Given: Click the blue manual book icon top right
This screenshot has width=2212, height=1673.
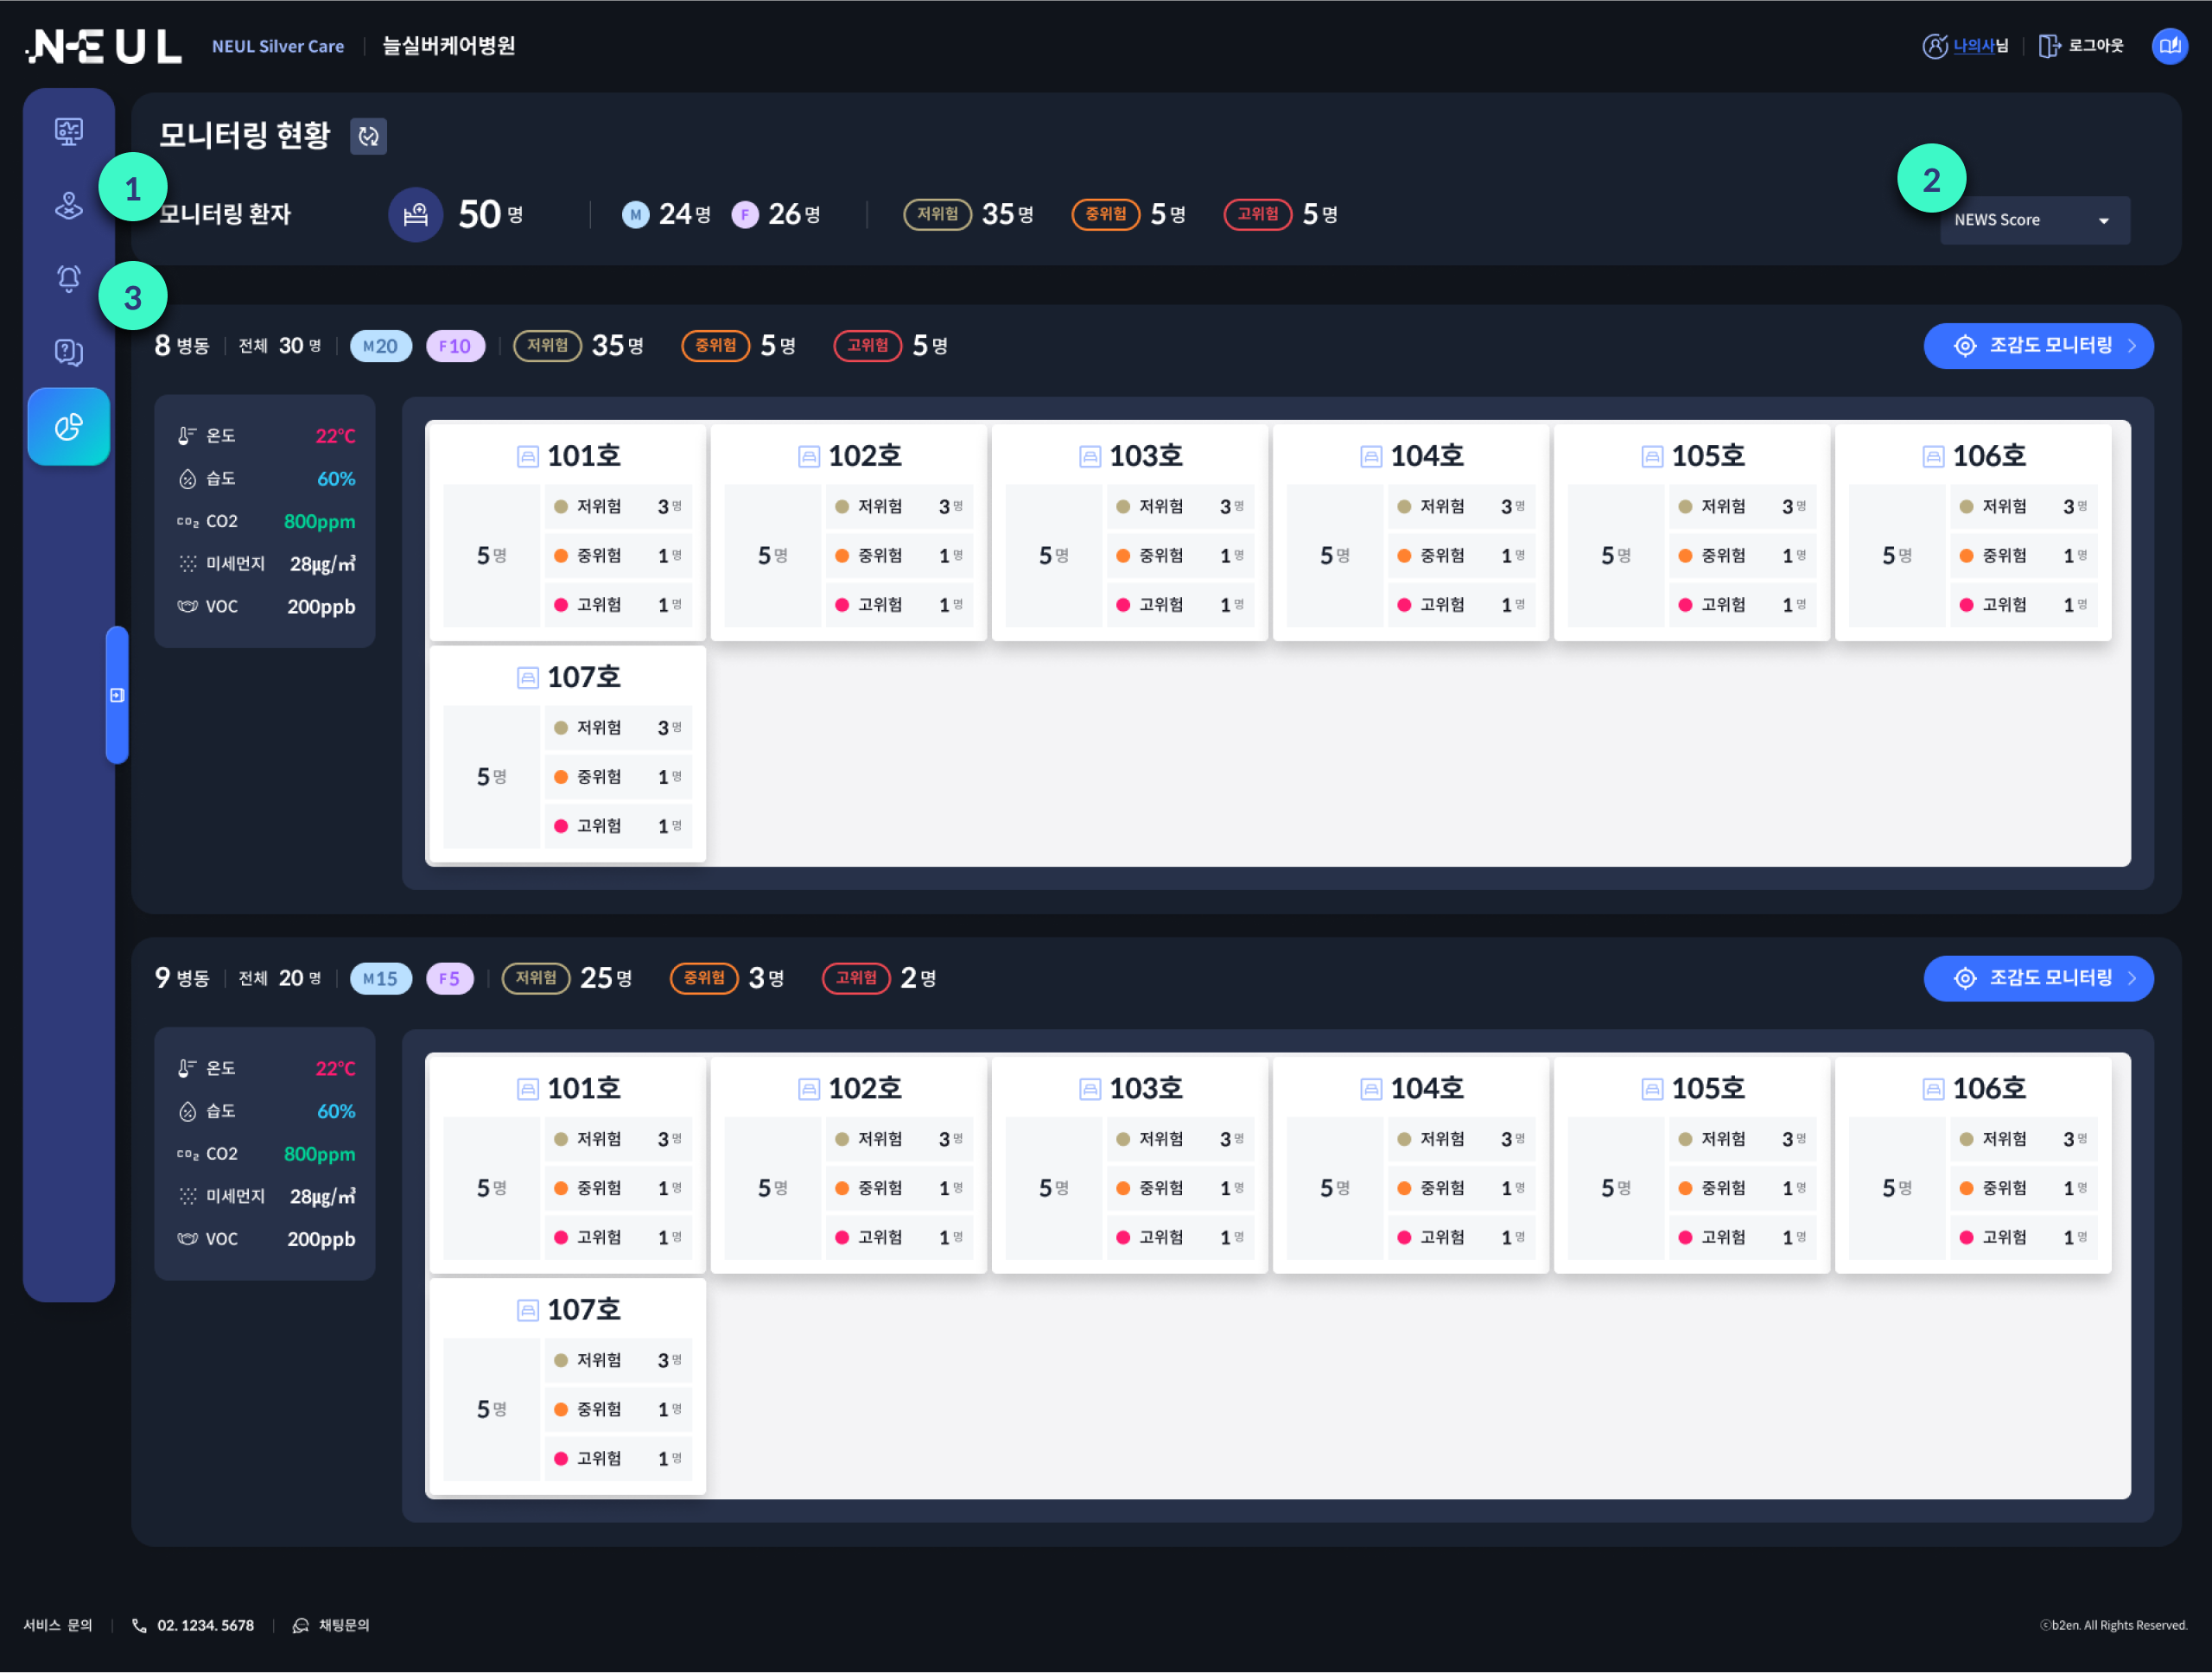Looking at the screenshot, I should (2169, 46).
